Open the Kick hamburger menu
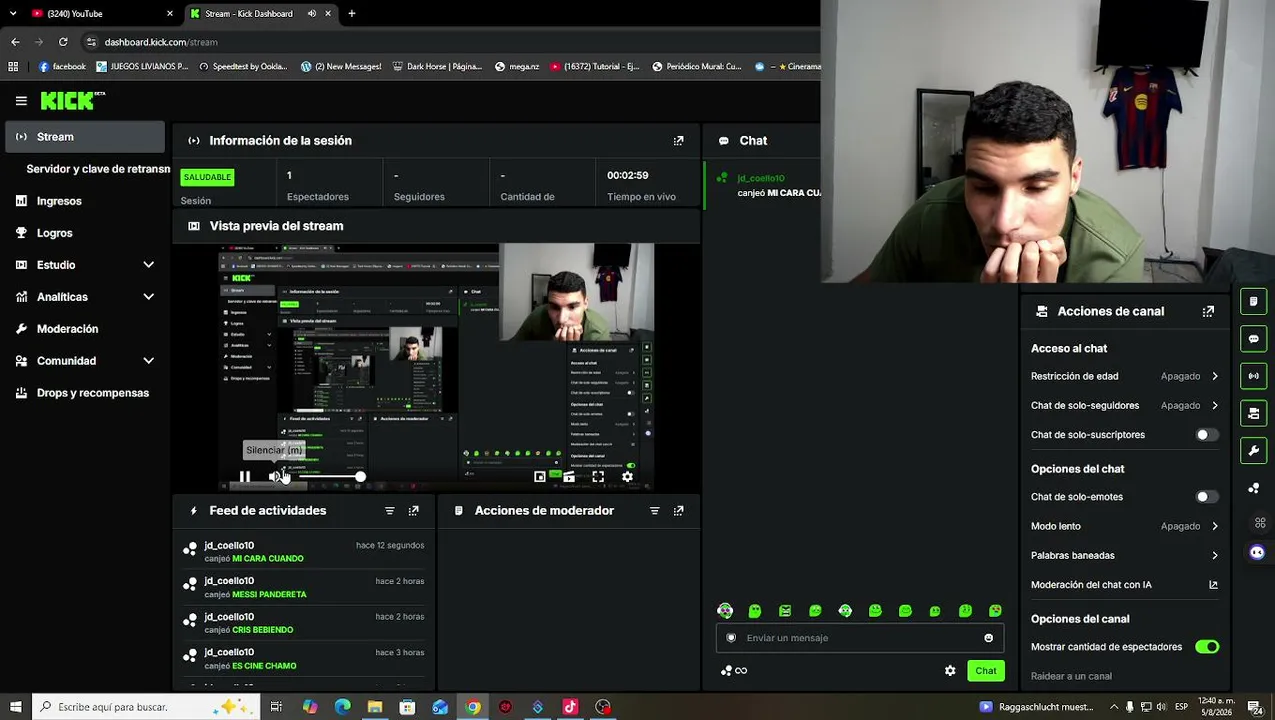 21,100
